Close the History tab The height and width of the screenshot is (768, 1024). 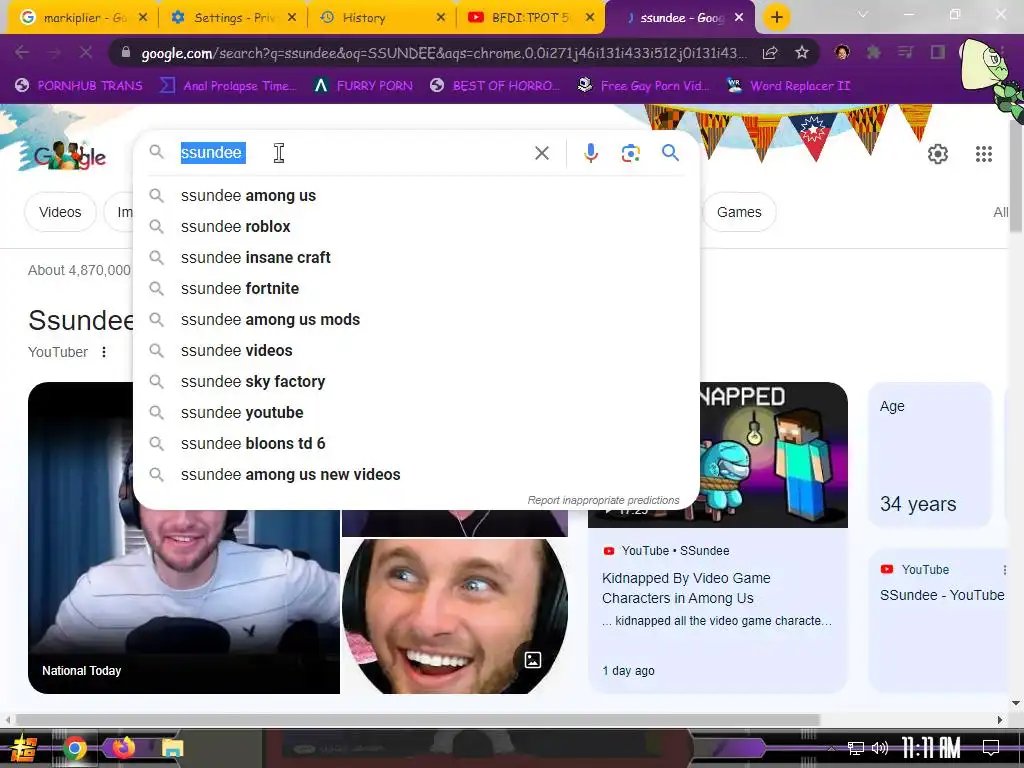coord(441,18)
